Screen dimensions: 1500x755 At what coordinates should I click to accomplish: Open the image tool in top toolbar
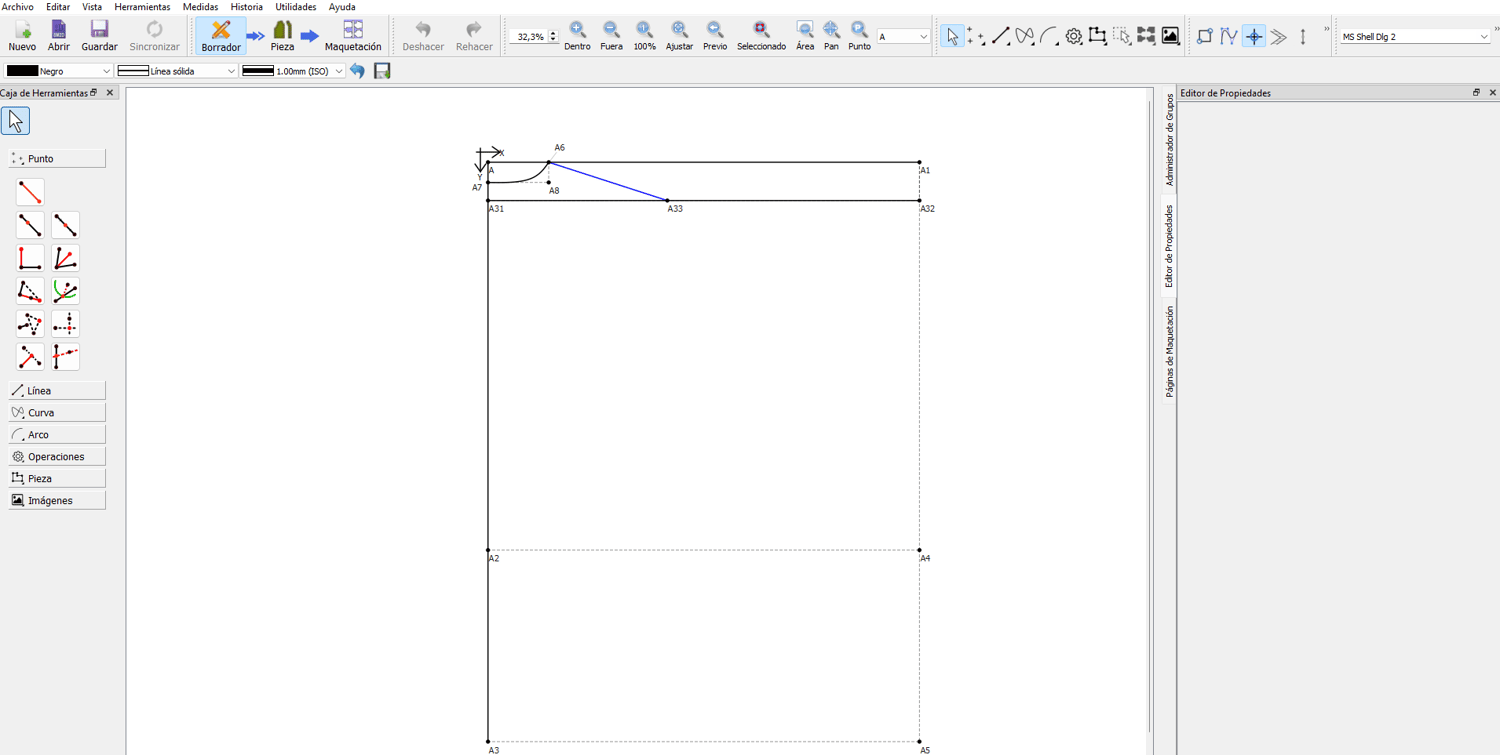(1170, 37)
